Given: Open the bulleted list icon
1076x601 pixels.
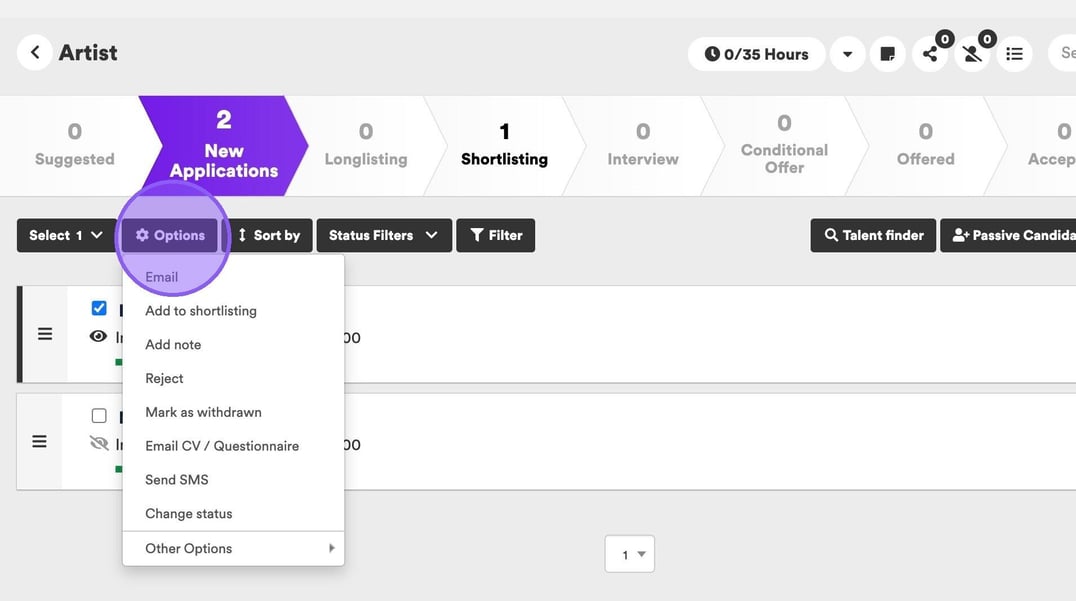Looking at the screenshot, I should click(1015, 54).
